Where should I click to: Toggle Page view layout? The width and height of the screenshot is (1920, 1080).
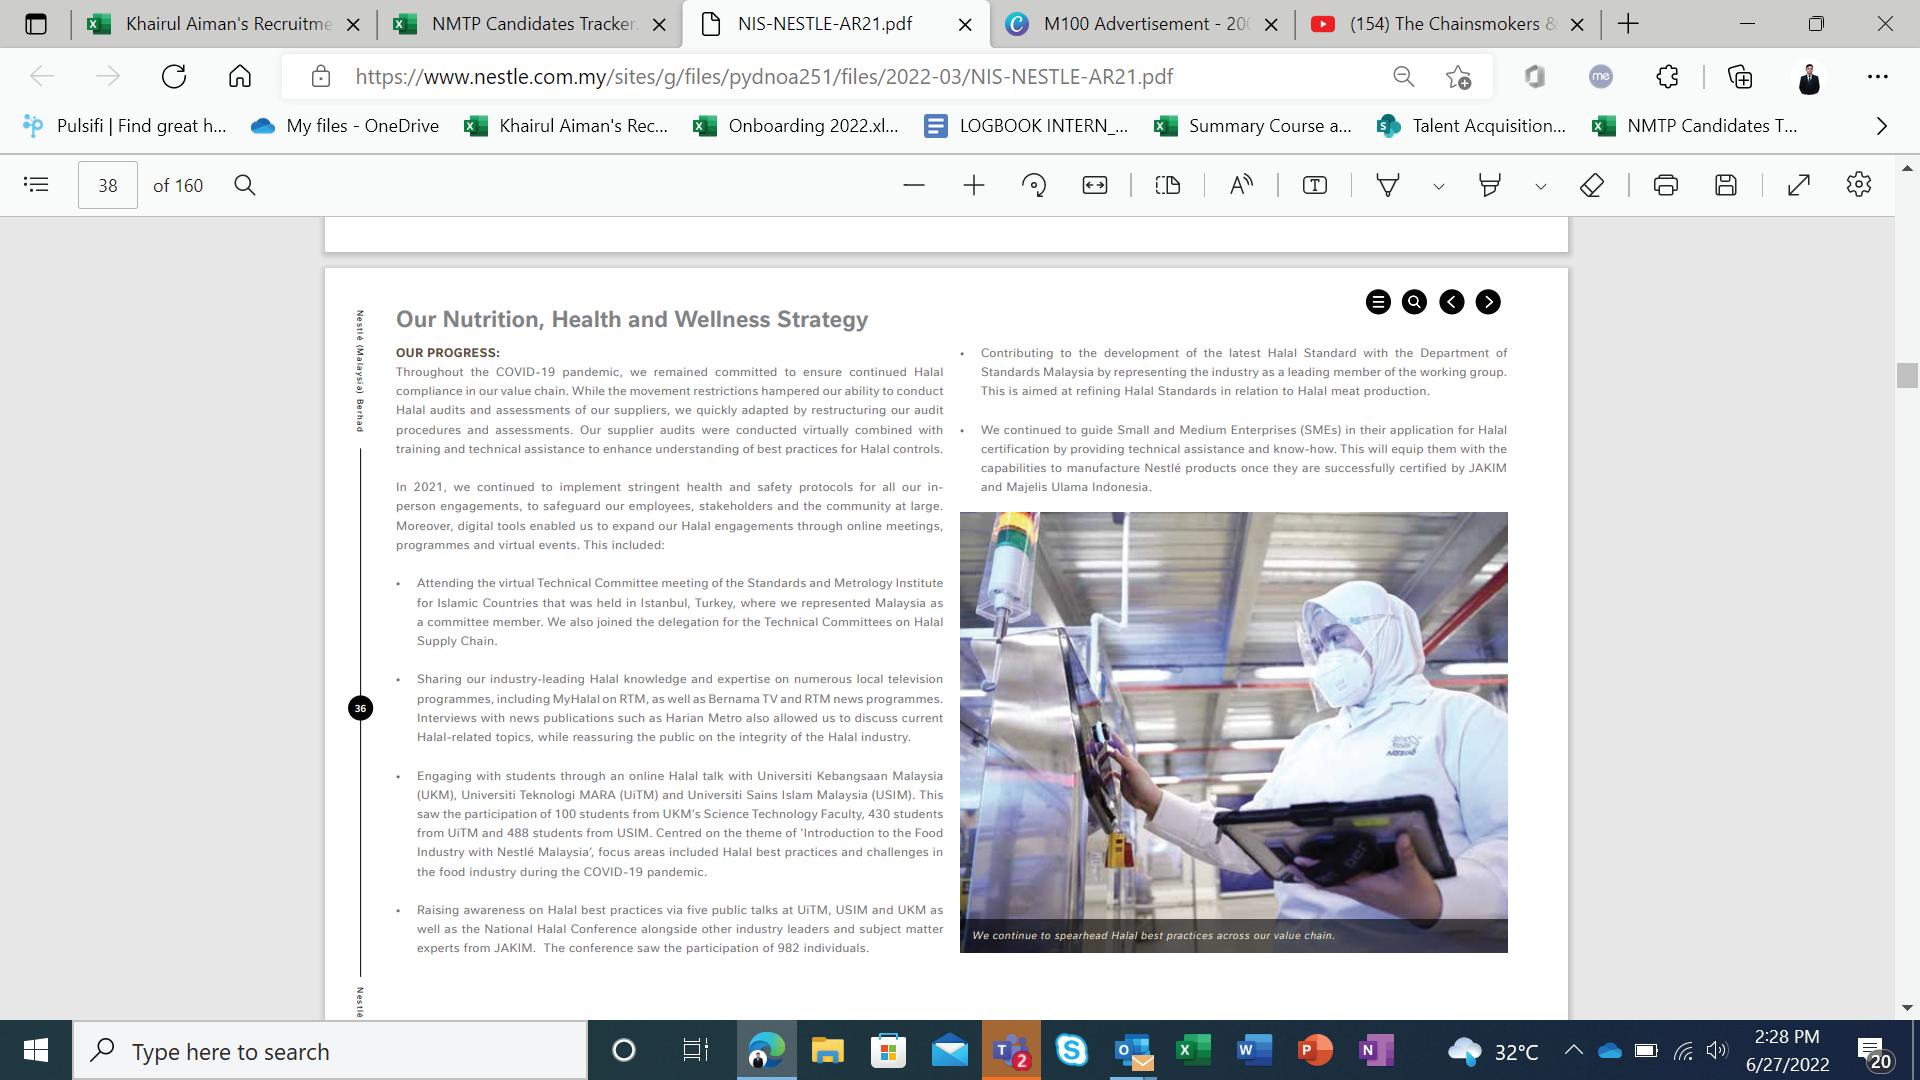(x=1167, y=185)
